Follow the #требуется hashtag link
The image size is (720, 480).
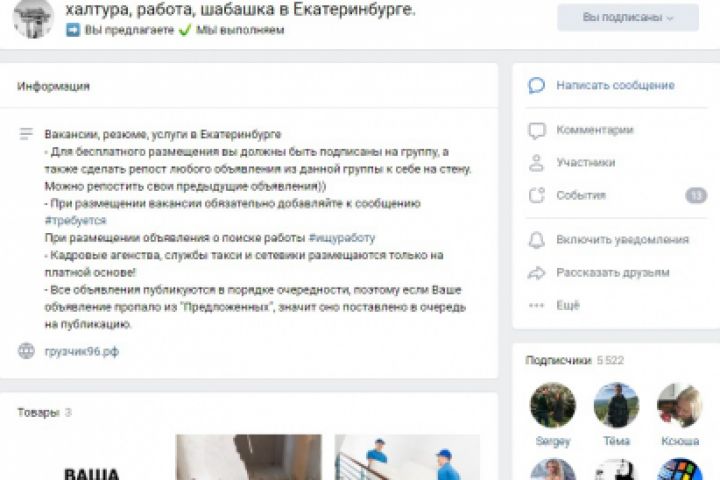[75, 220]
